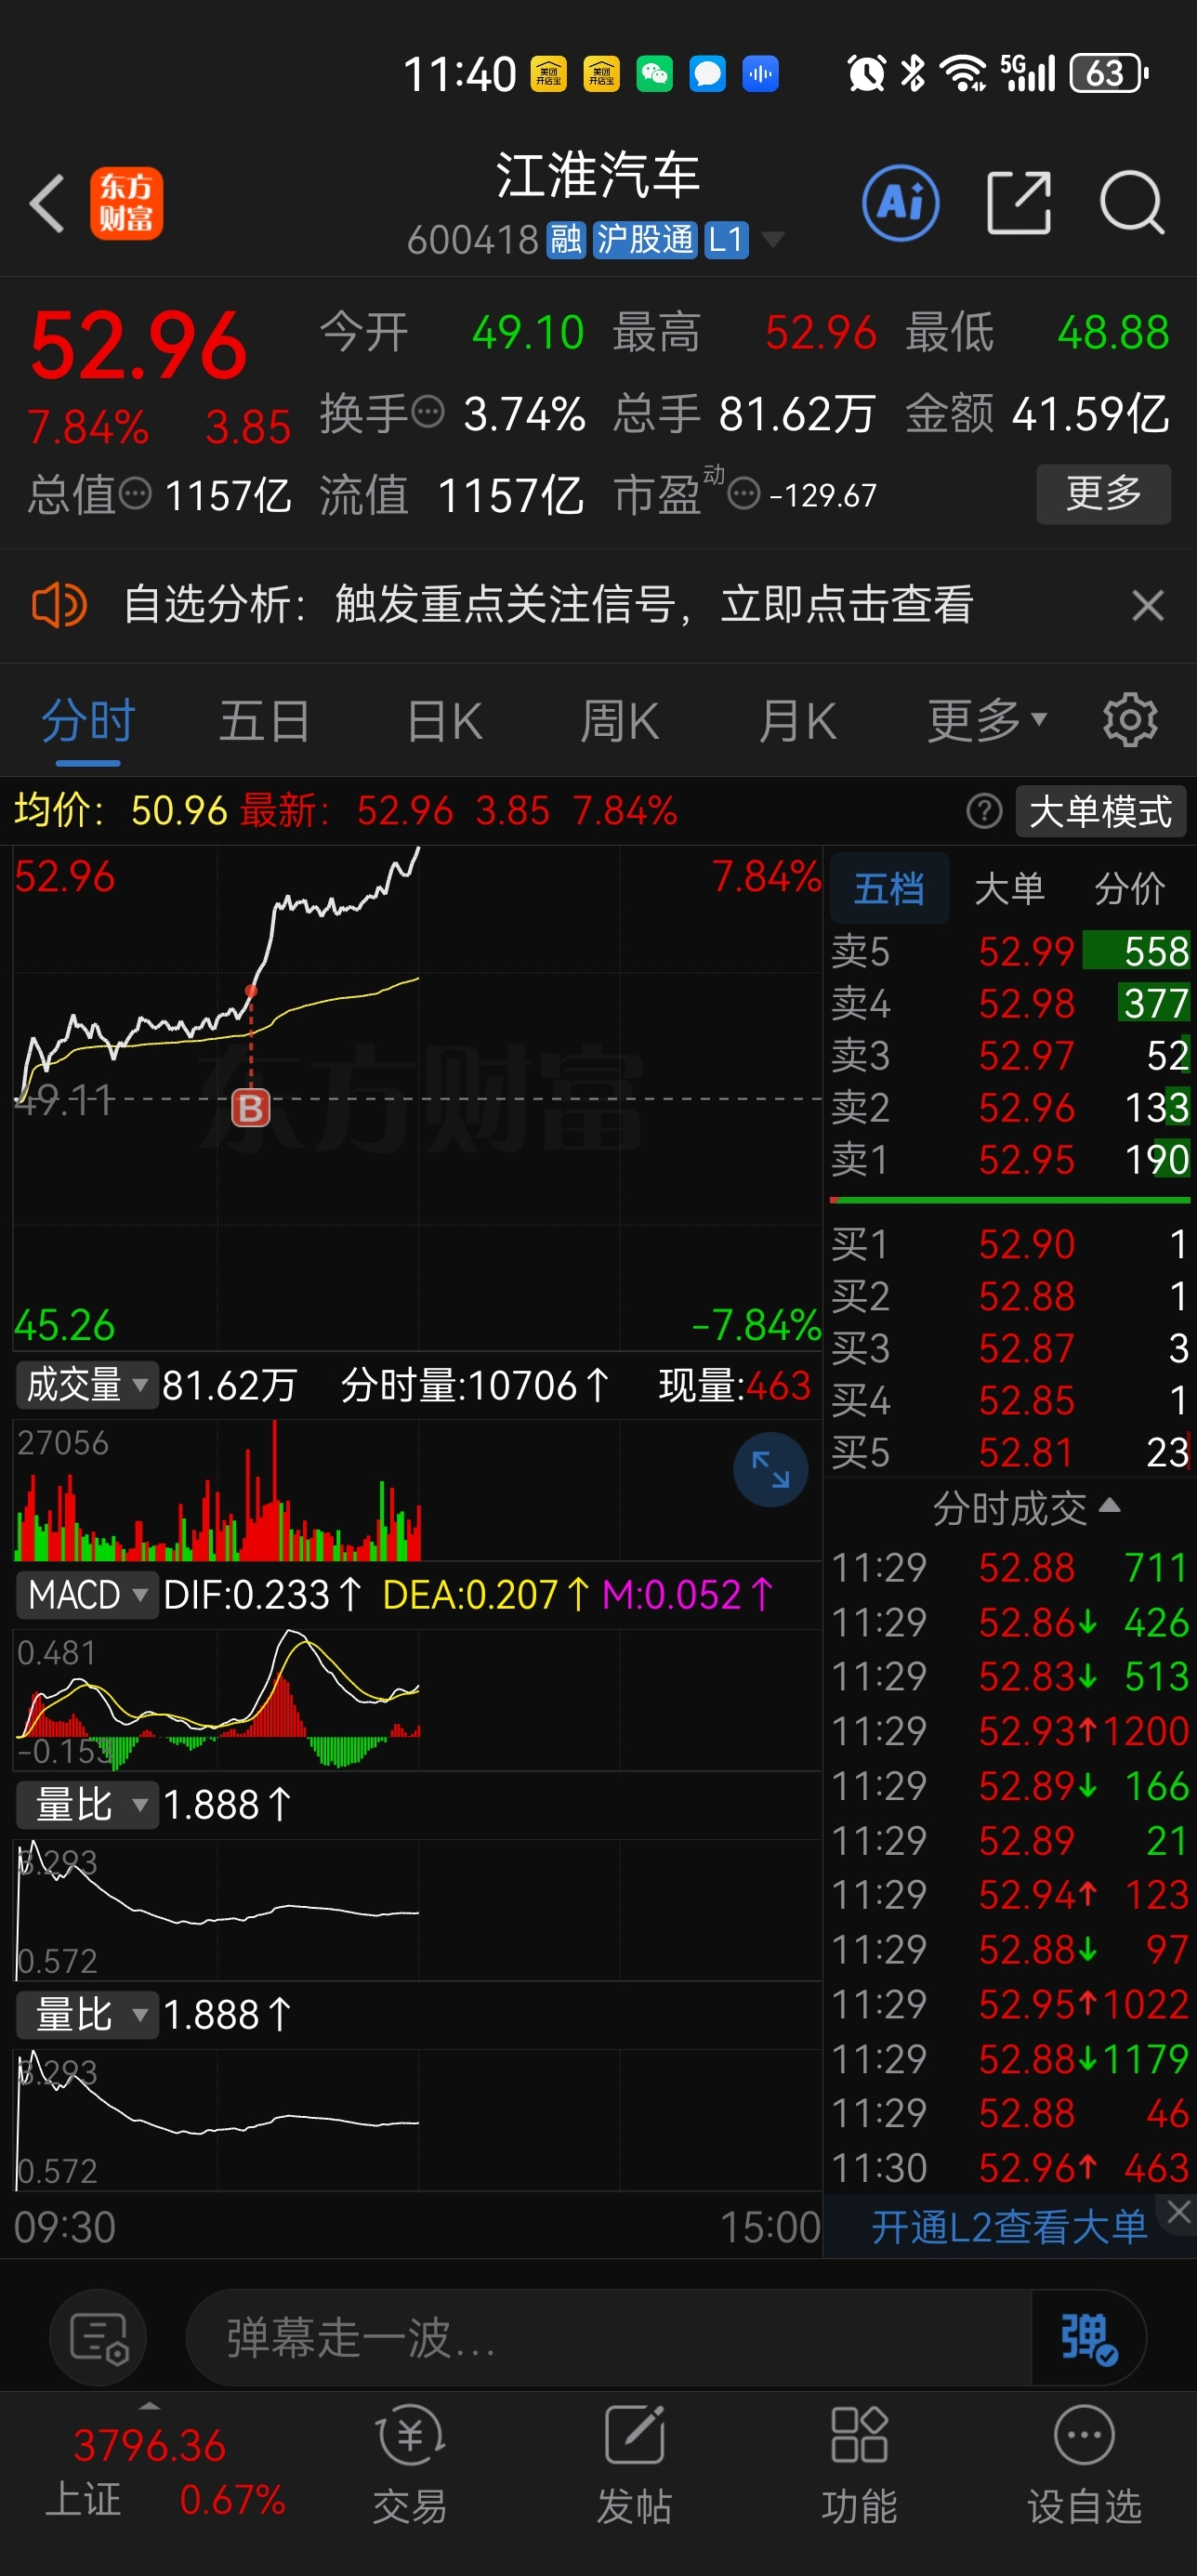Tap info icon next to 市盈
Screen dimensions: 1197x2576
[743, 494]
